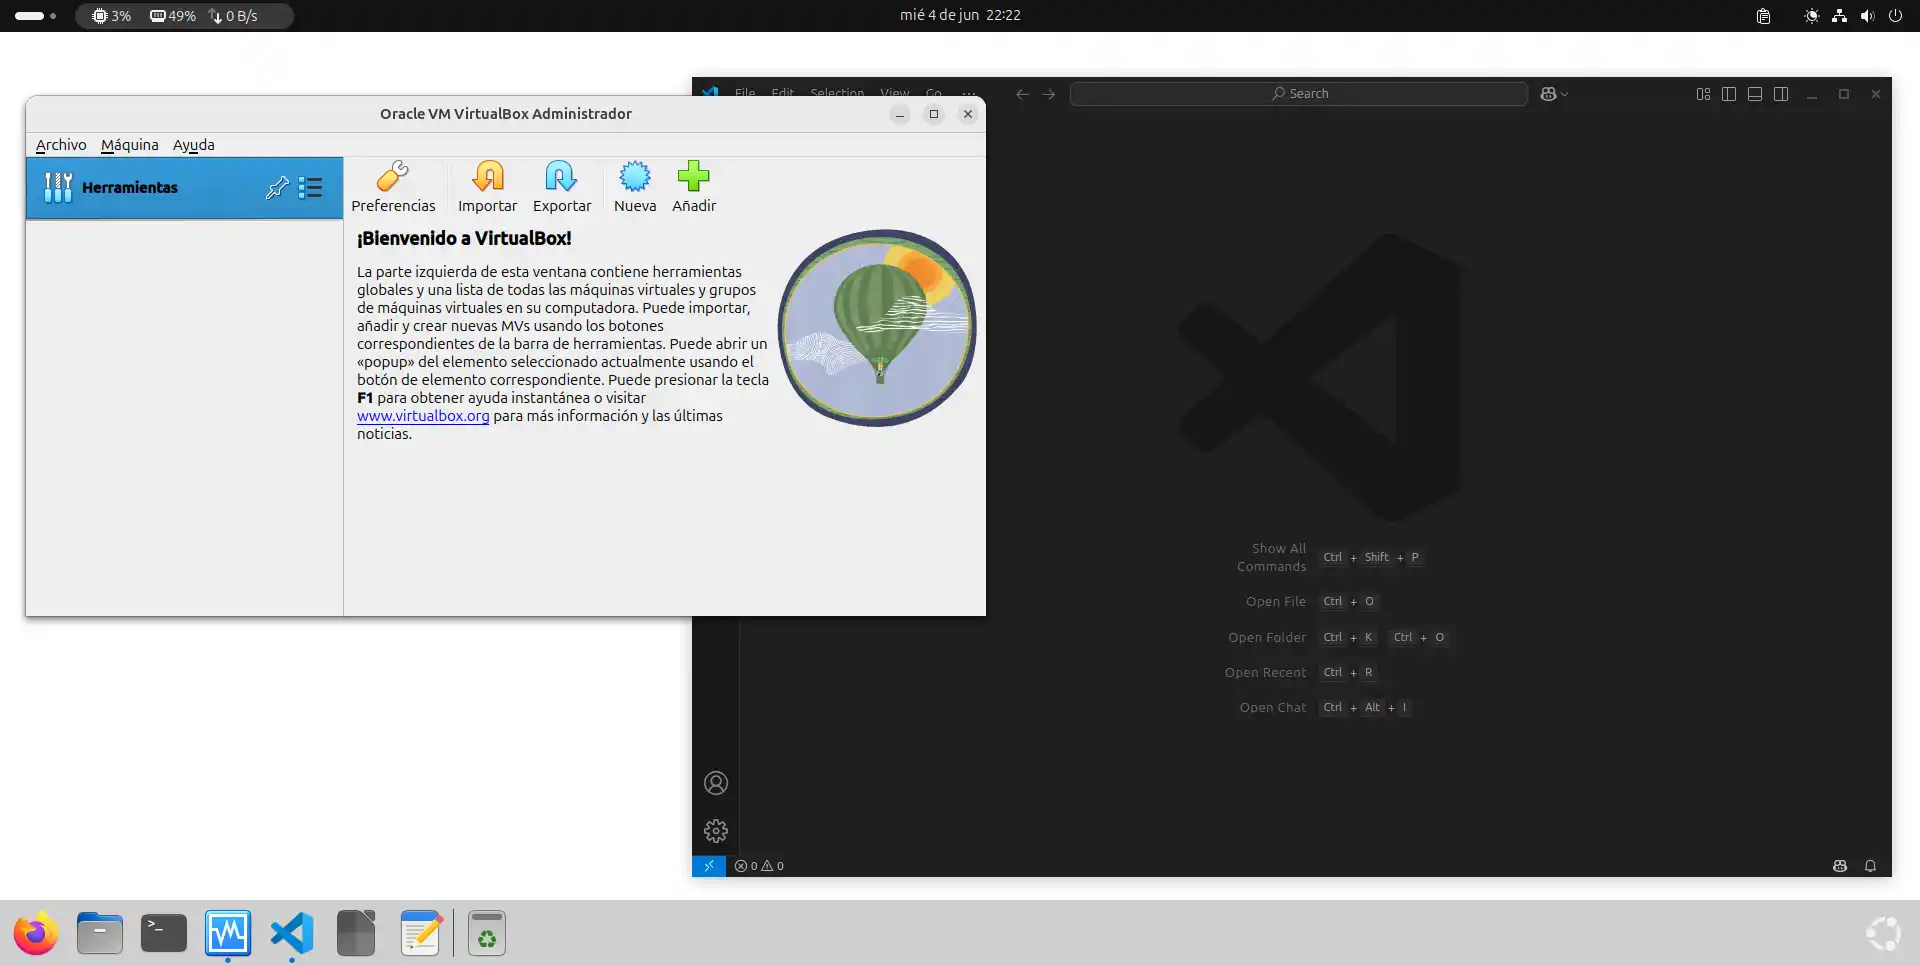This screenshot has width=1920, height=966.
Task: Pin the Herramientas panel
Action: [277, 188]
